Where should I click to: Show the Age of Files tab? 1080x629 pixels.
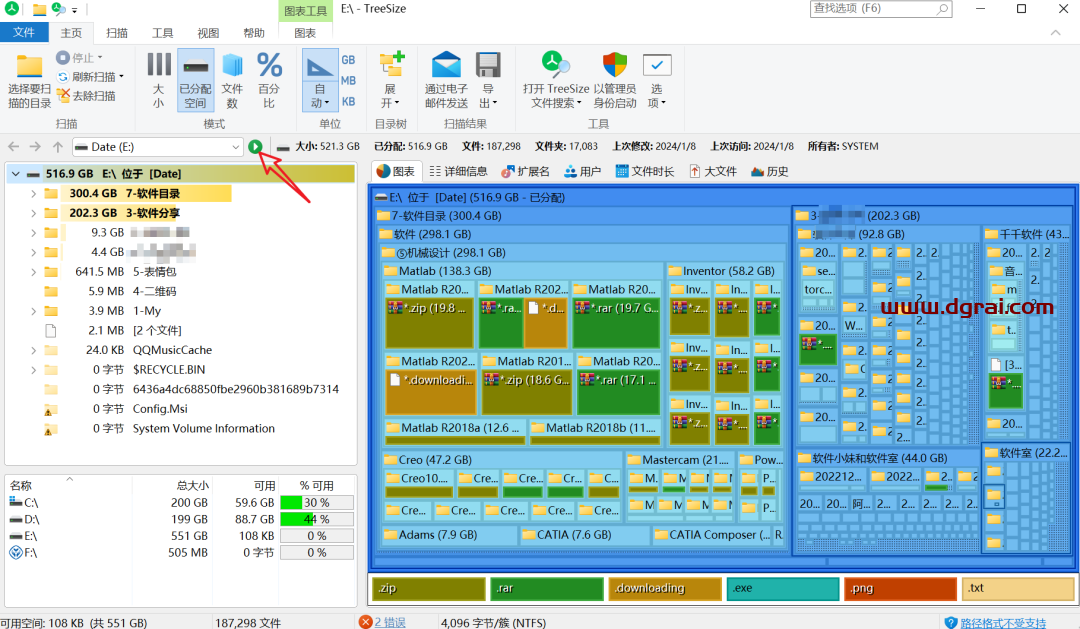pos(645,172)
